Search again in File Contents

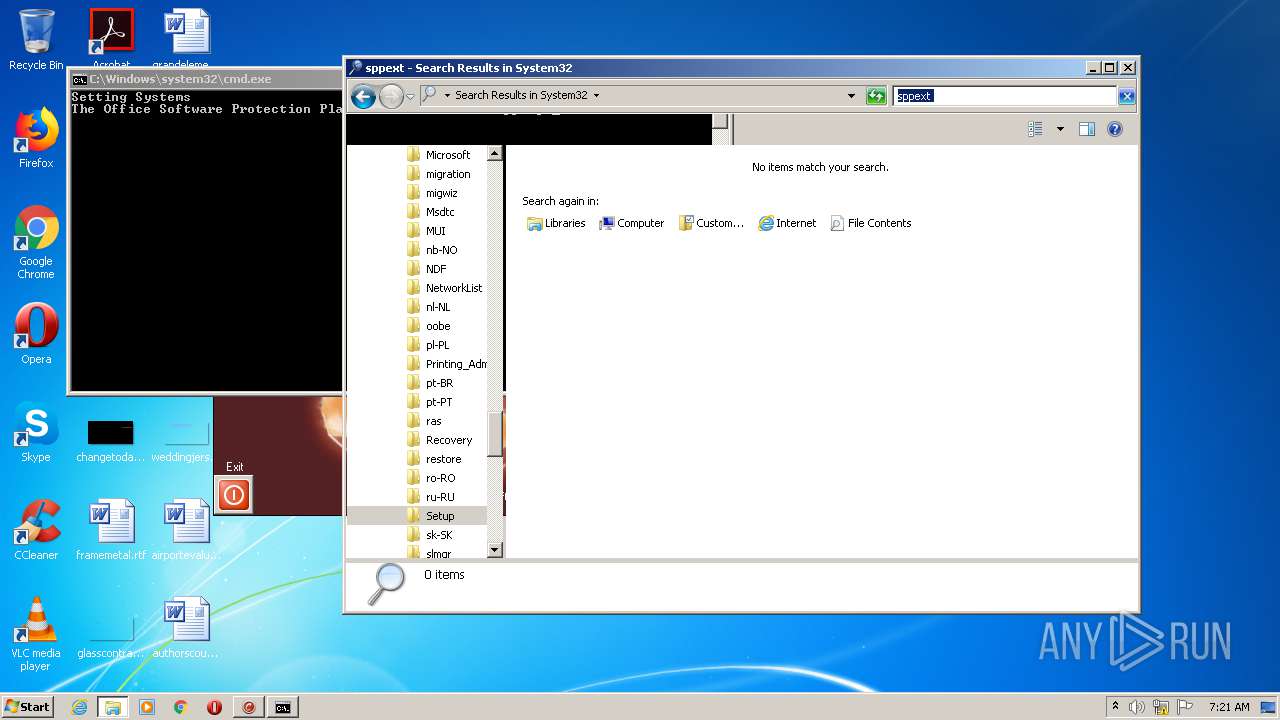click(870, 223)
